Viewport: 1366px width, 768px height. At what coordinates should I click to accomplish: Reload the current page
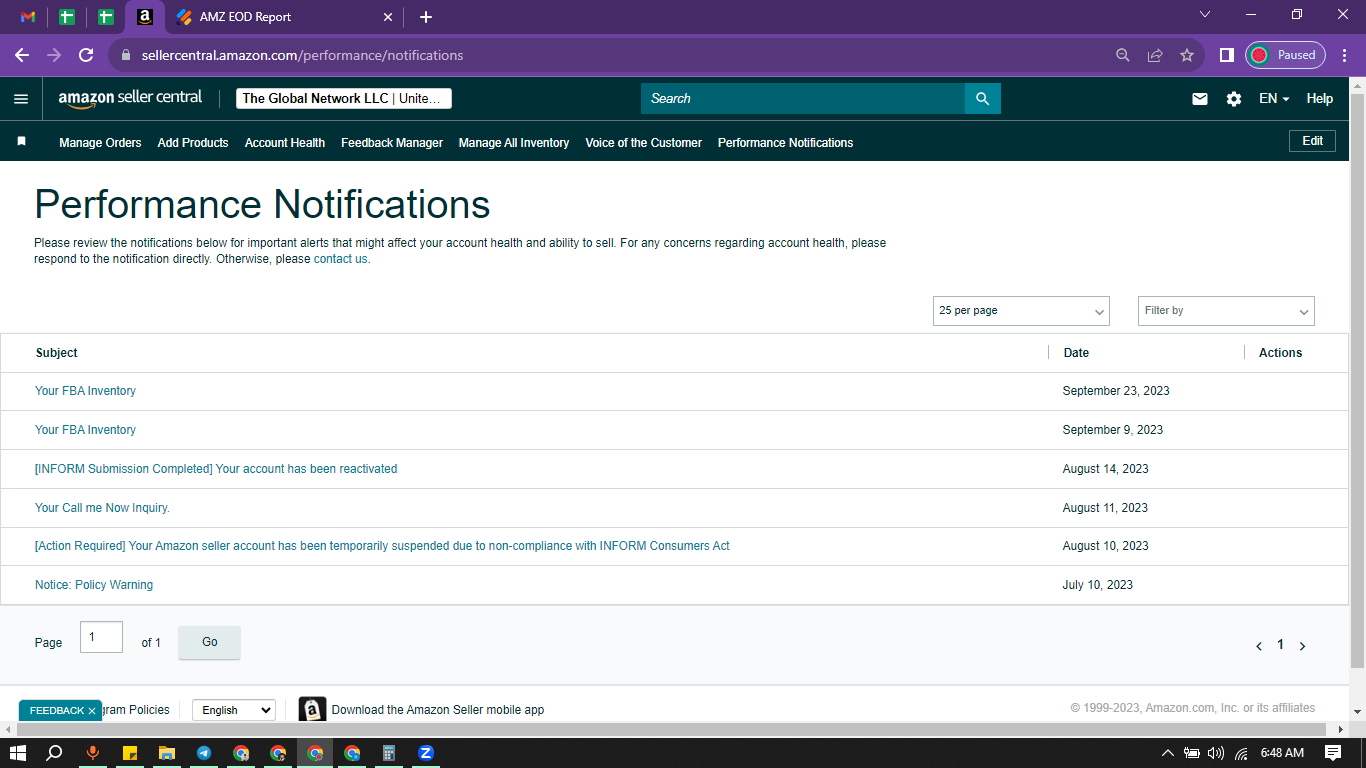click(x=86, y=55)
